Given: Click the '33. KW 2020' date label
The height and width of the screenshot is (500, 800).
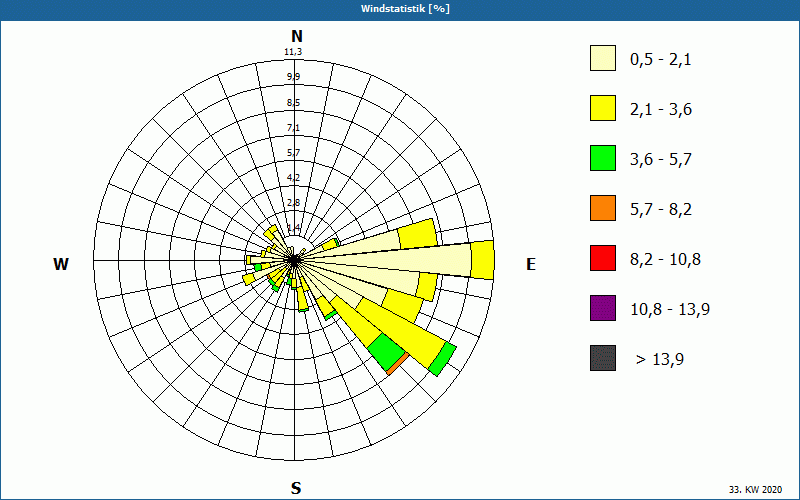Looking at the screenshot, I should tap(755, 489).
